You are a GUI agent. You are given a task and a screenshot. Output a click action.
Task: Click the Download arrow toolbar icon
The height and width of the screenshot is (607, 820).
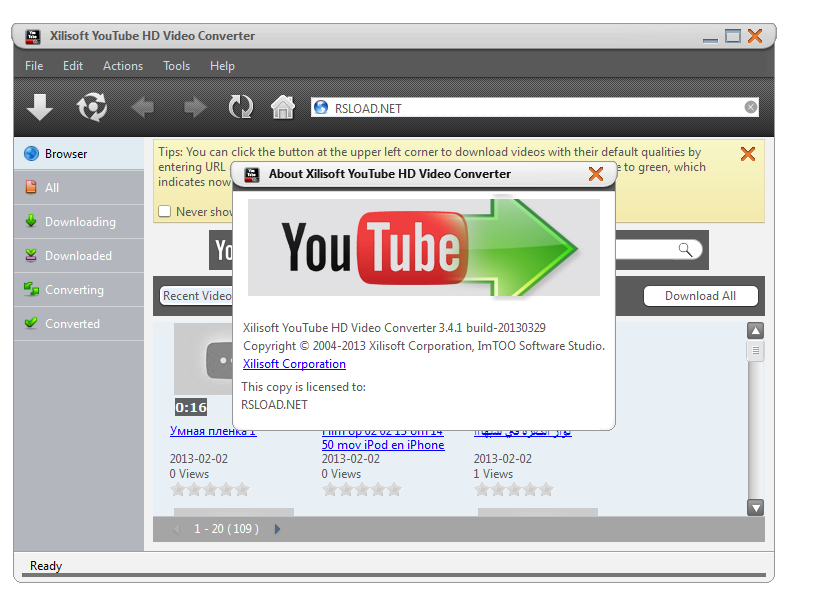40,107
